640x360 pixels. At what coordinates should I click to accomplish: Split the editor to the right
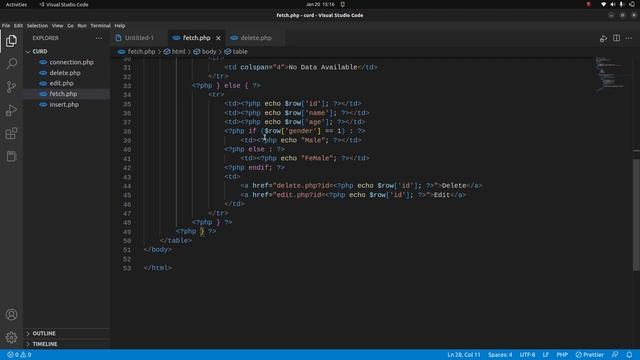click(x=616, y=38)
